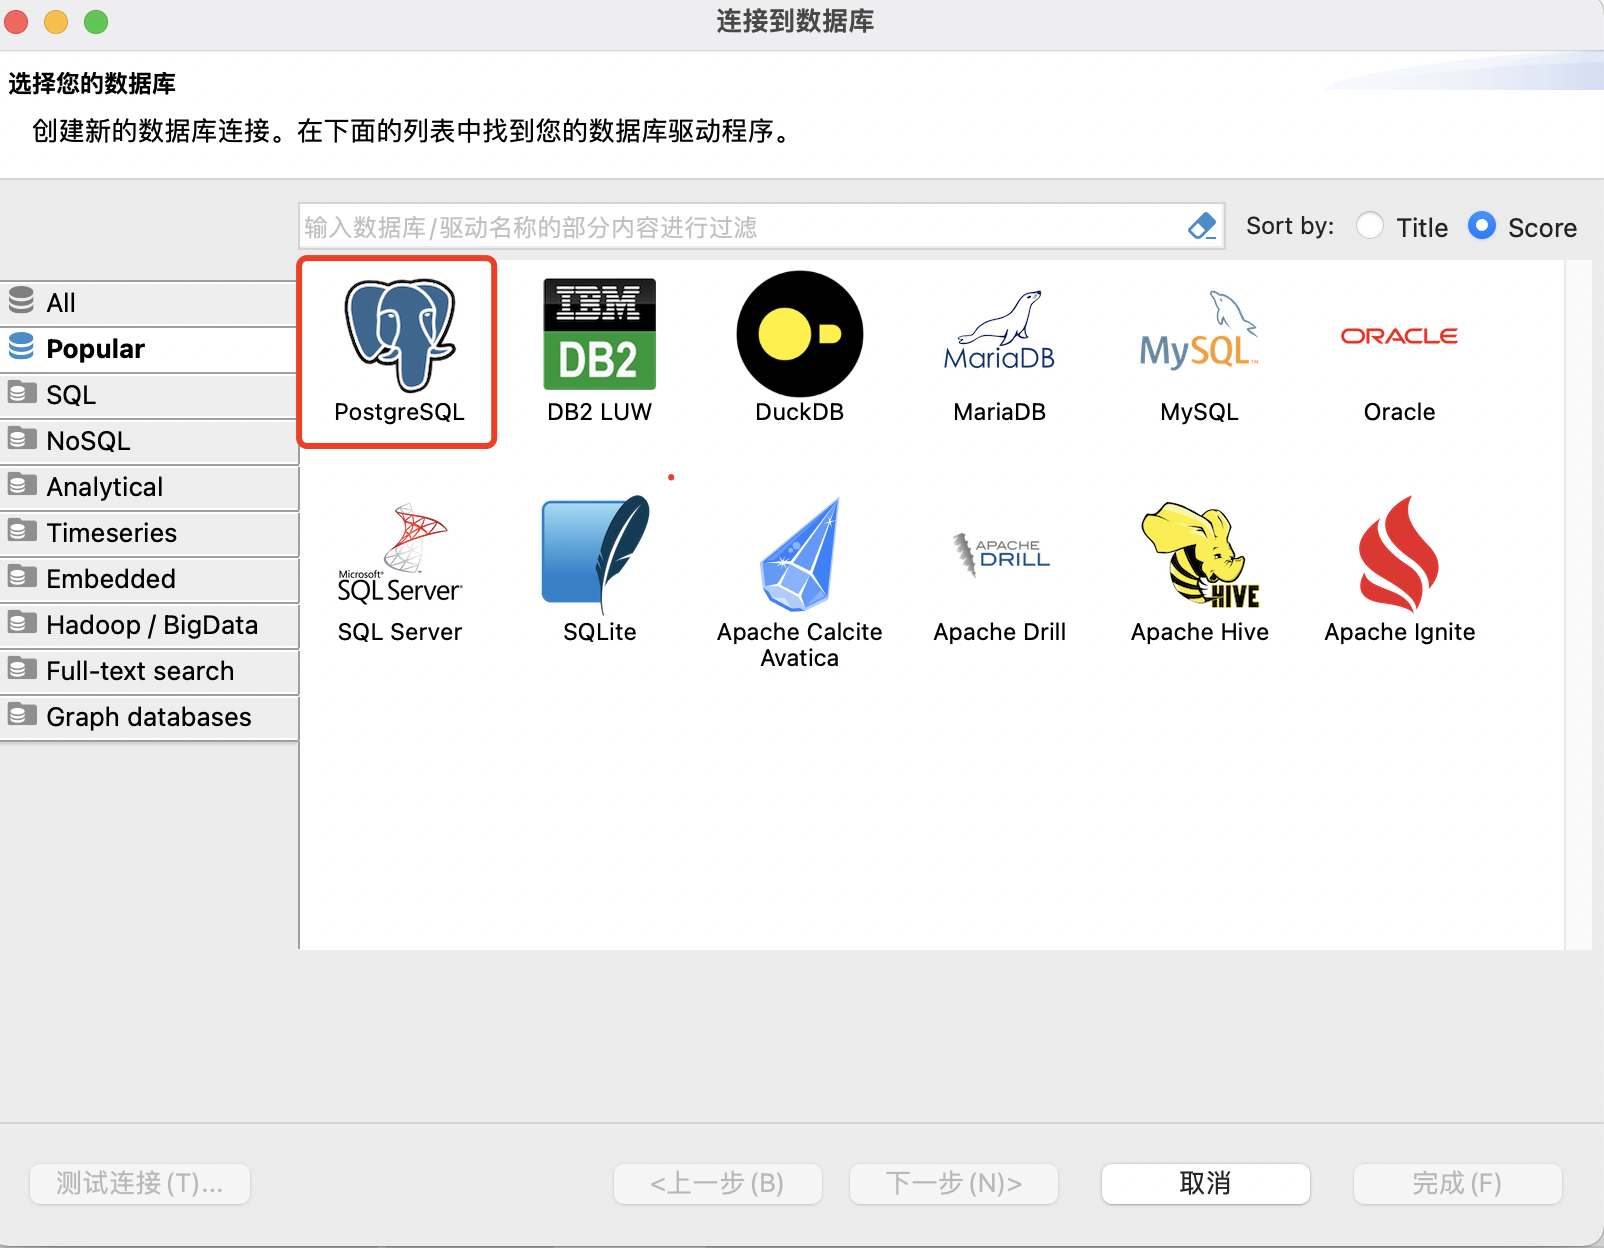Choose the Microsoft SQL Server driver
This screenshot has height=1248, width=1604.
click(x=398, y=555)
